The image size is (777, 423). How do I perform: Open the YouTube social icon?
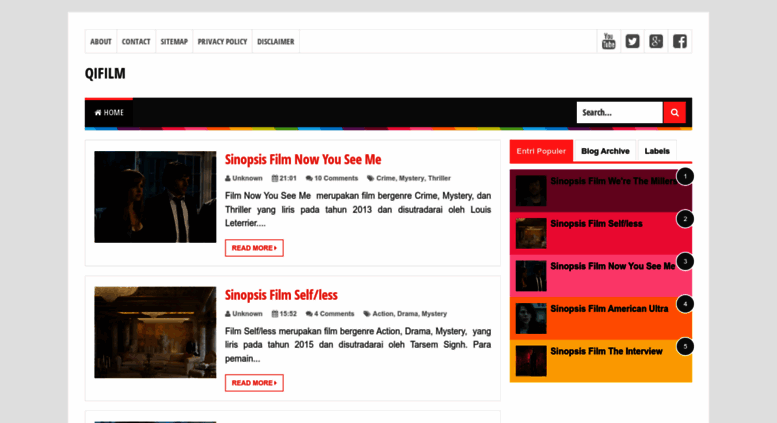point(609,41)
